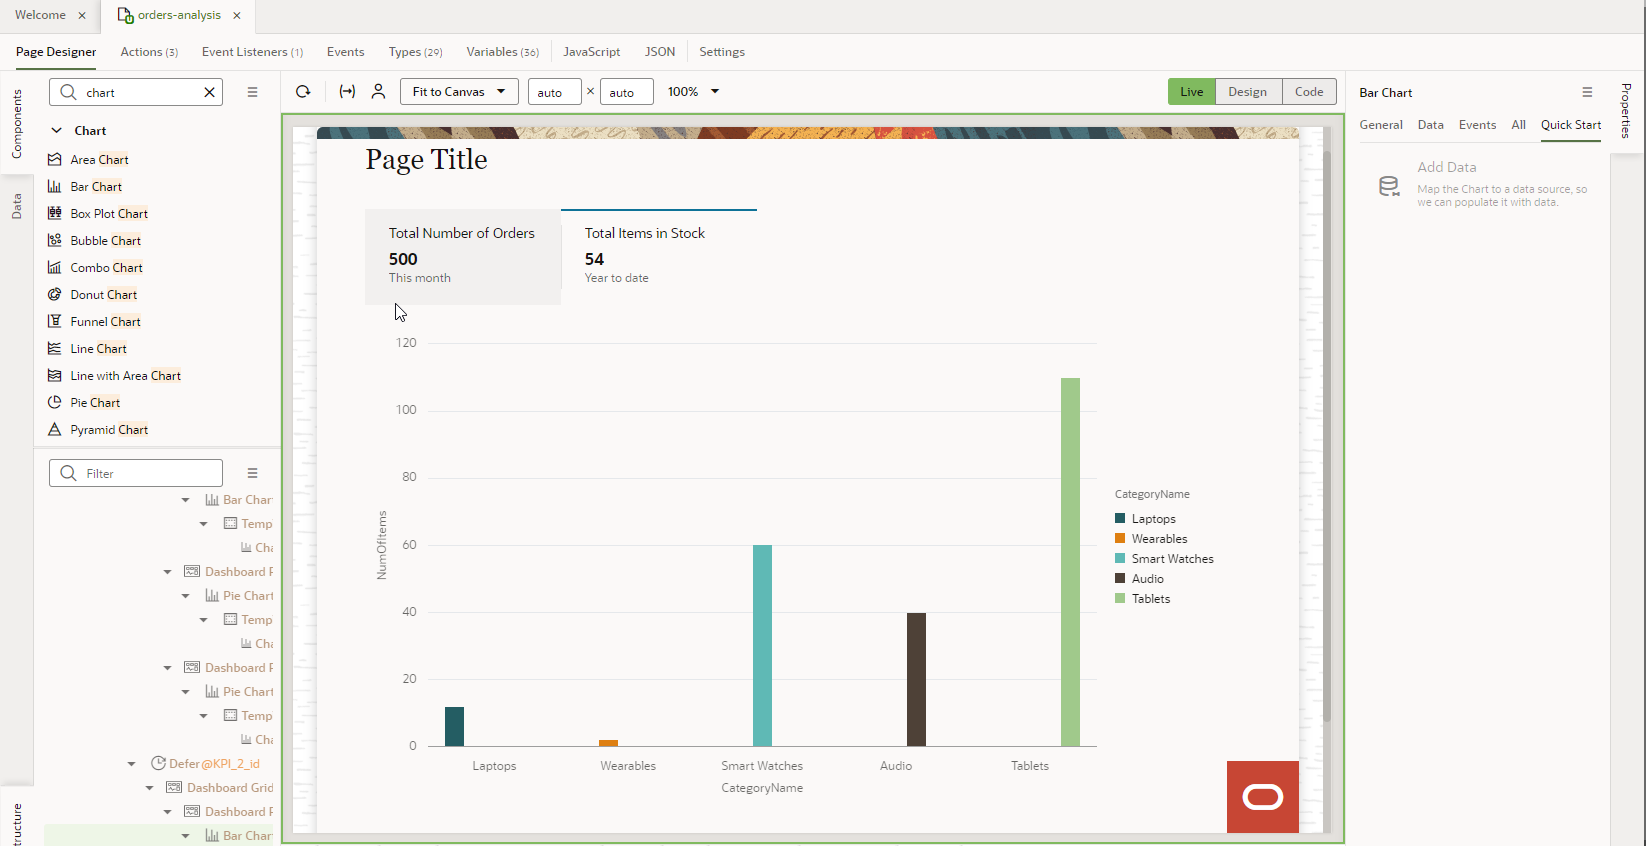Collapse the Defer@KPI_2_id node
Viewport: 1646px width, 846px height.
click(x=132, y=764)
